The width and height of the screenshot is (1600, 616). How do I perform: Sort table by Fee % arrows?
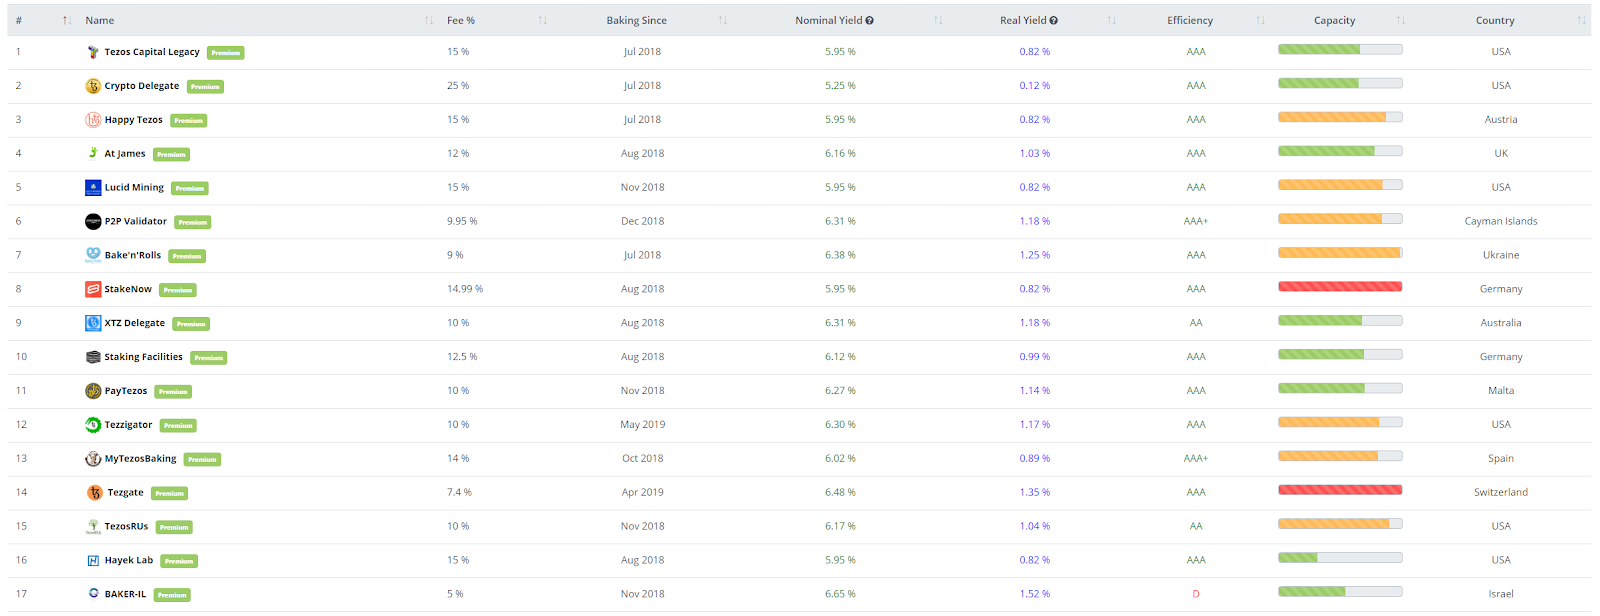[543, 20]
